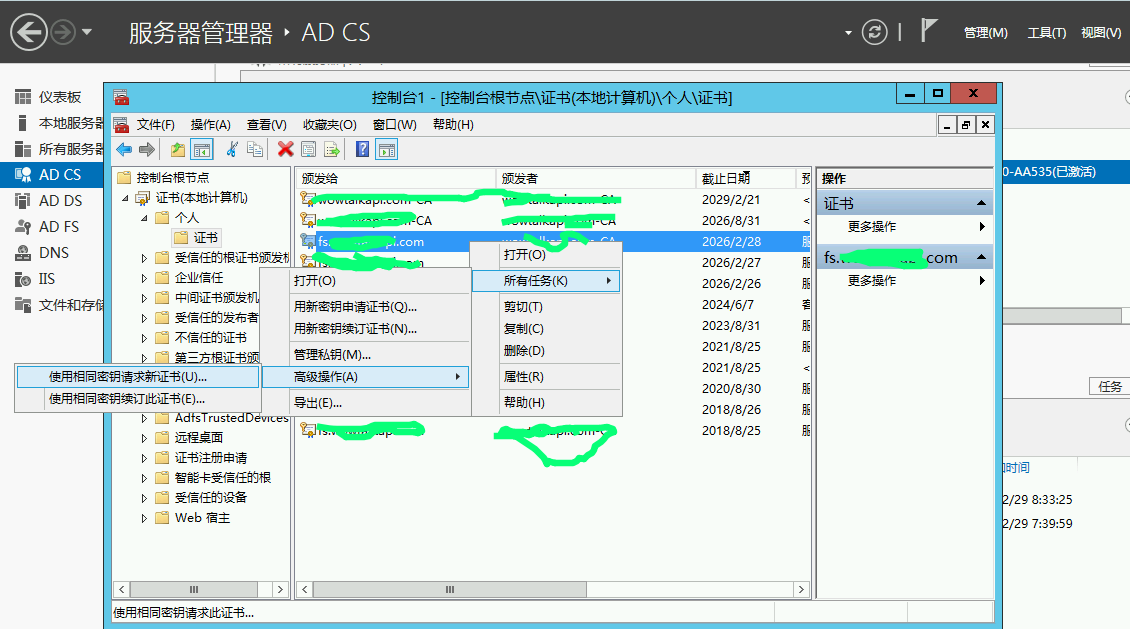1130x629 pixels.
Task: Click certificate icon of row expiring 2018/8/25
Action: coord(308,430)
